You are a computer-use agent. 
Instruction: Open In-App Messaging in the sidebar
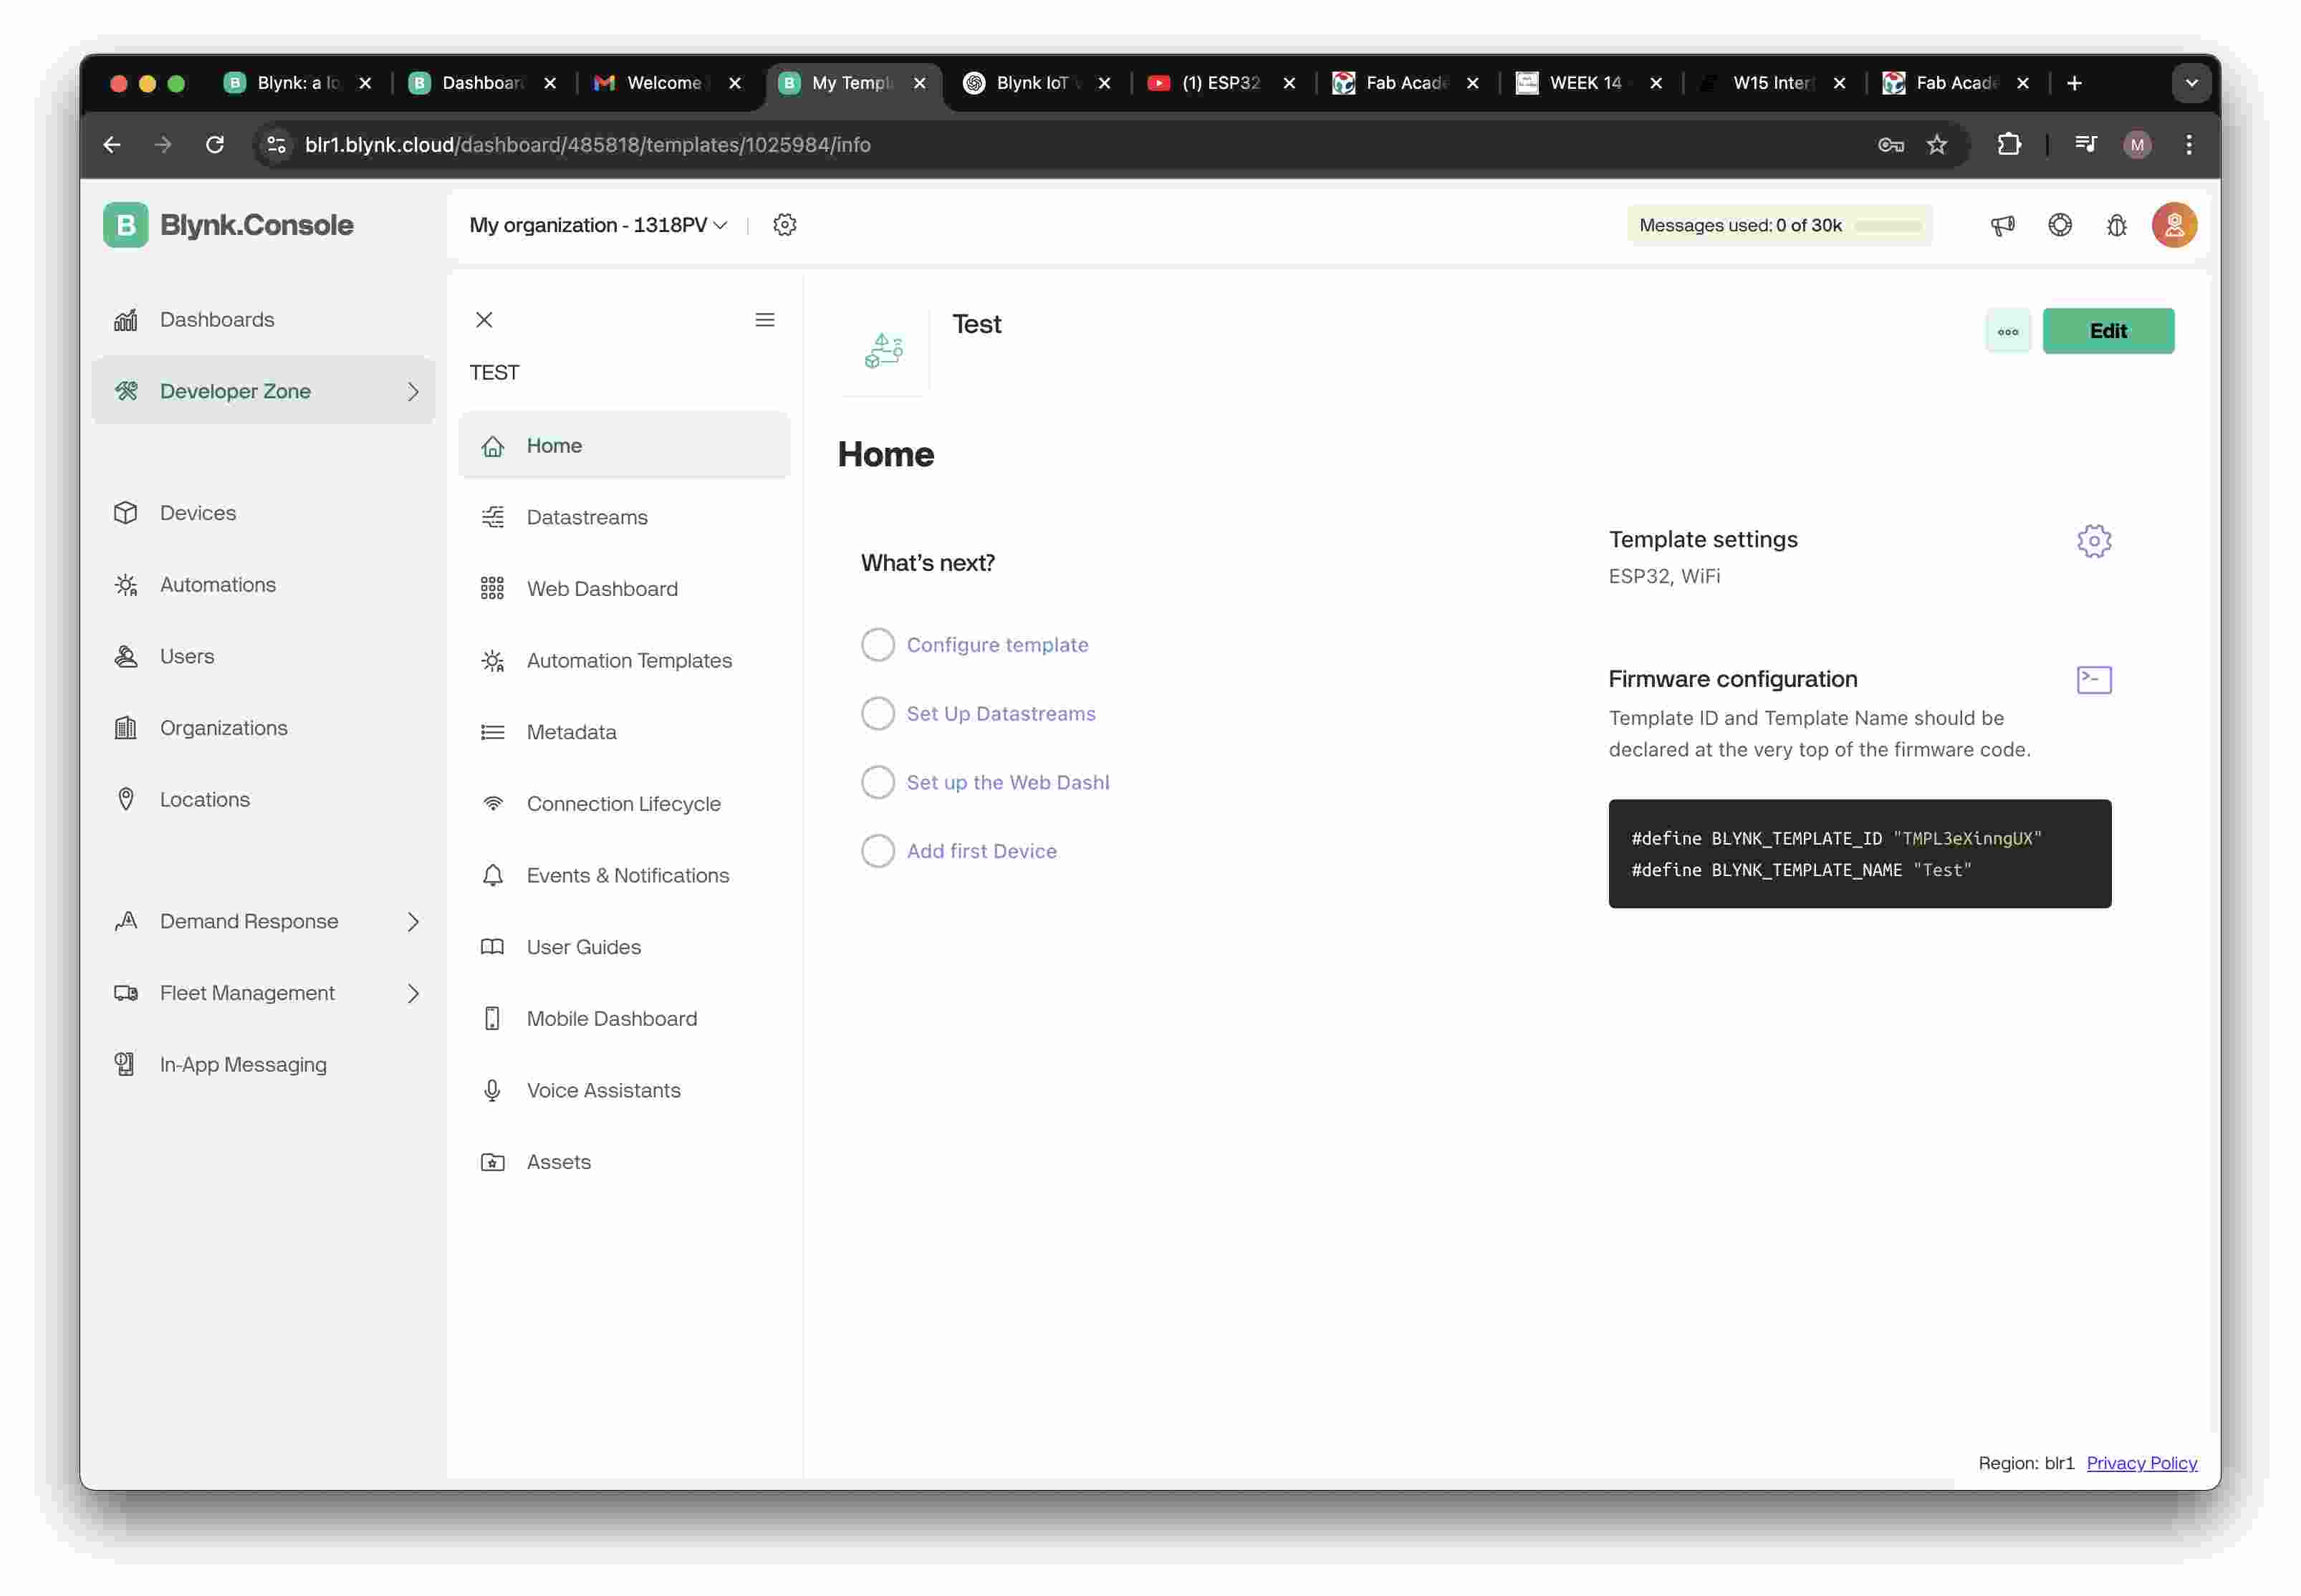point(264,1065)
